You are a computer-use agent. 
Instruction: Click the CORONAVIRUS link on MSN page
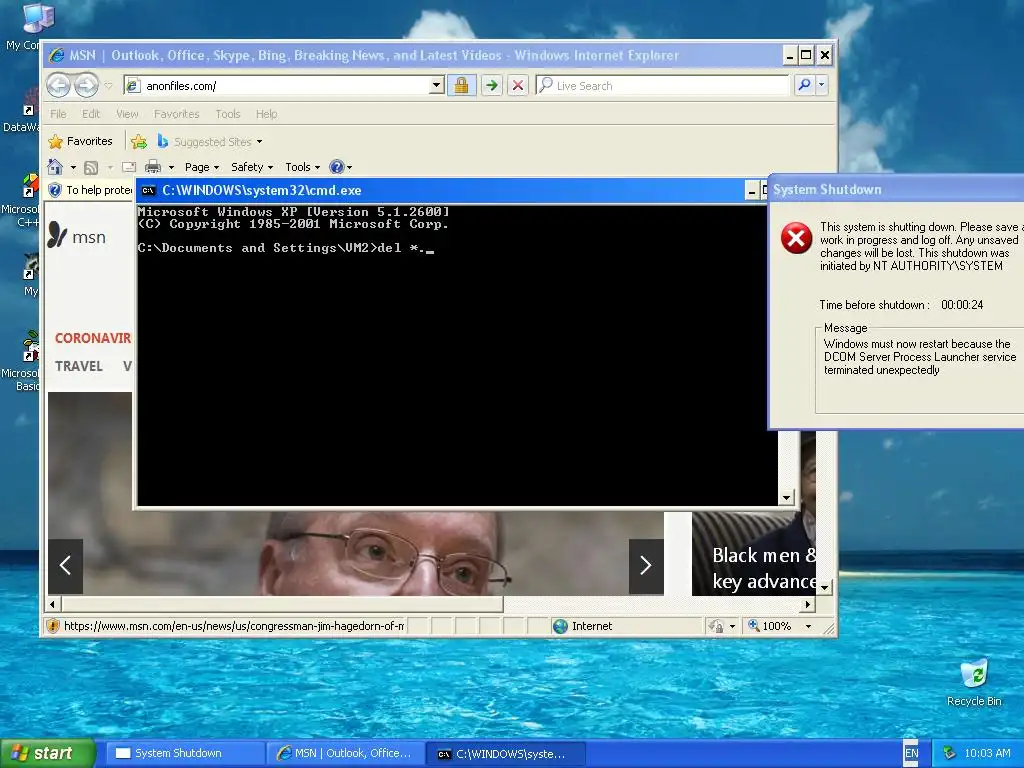93,338
